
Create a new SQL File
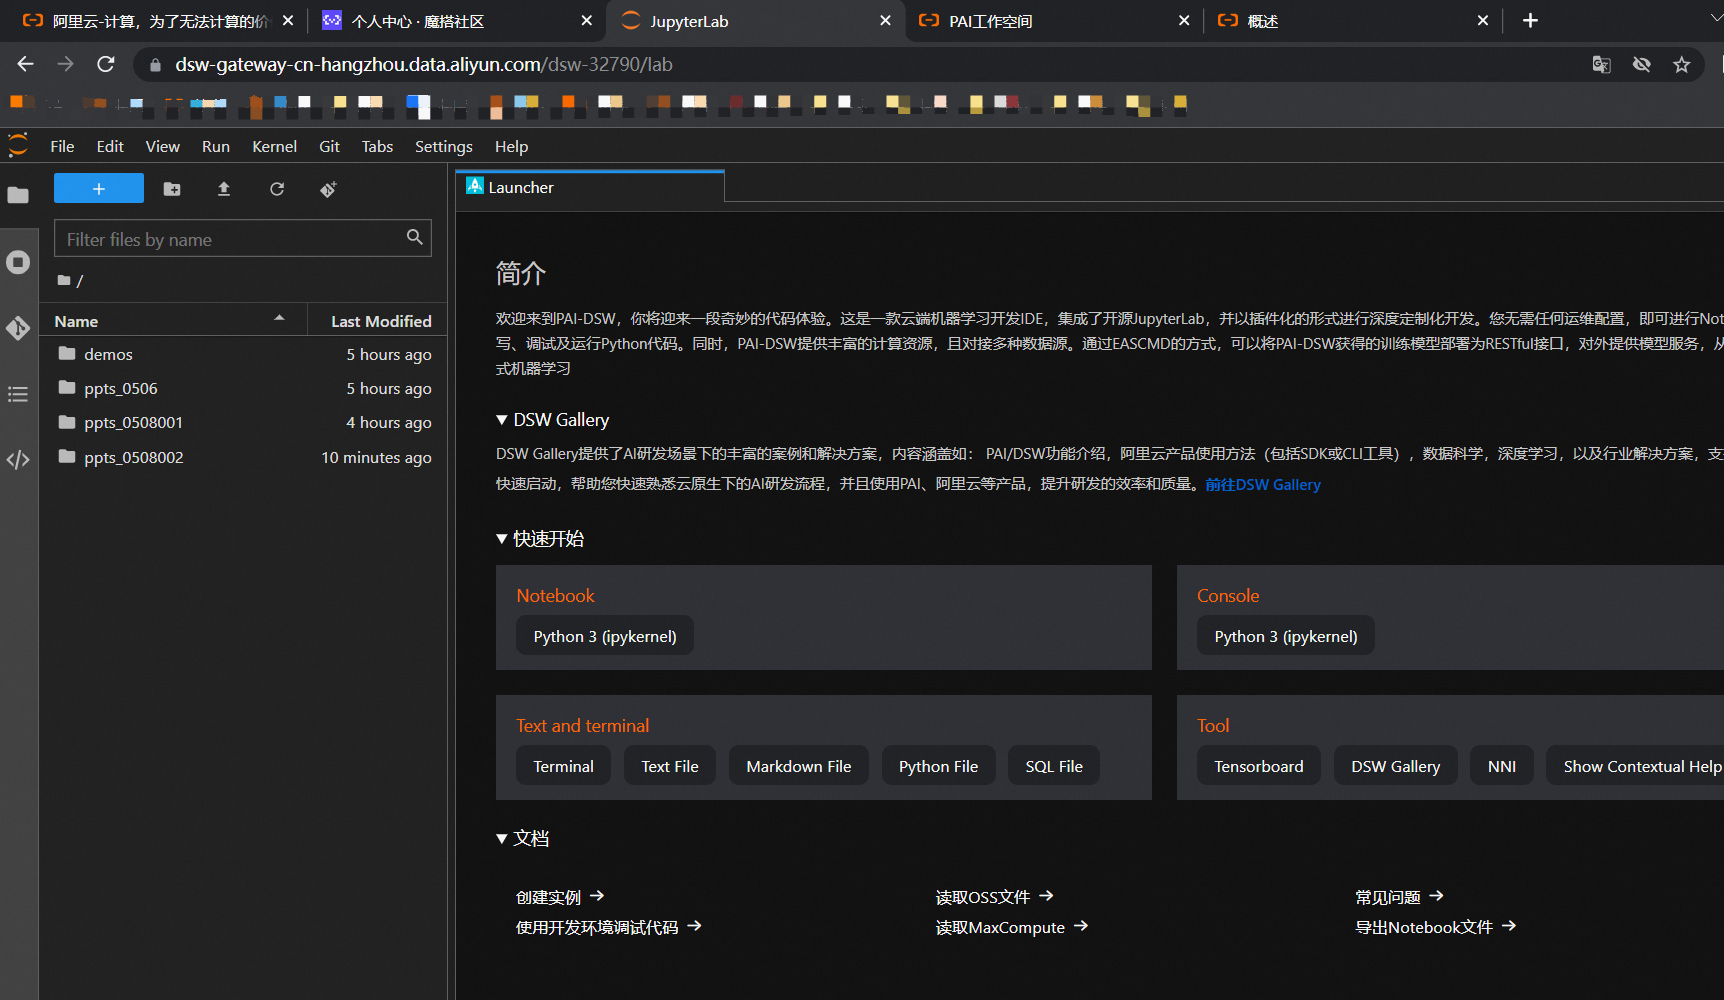click(x=1054, y=766)
